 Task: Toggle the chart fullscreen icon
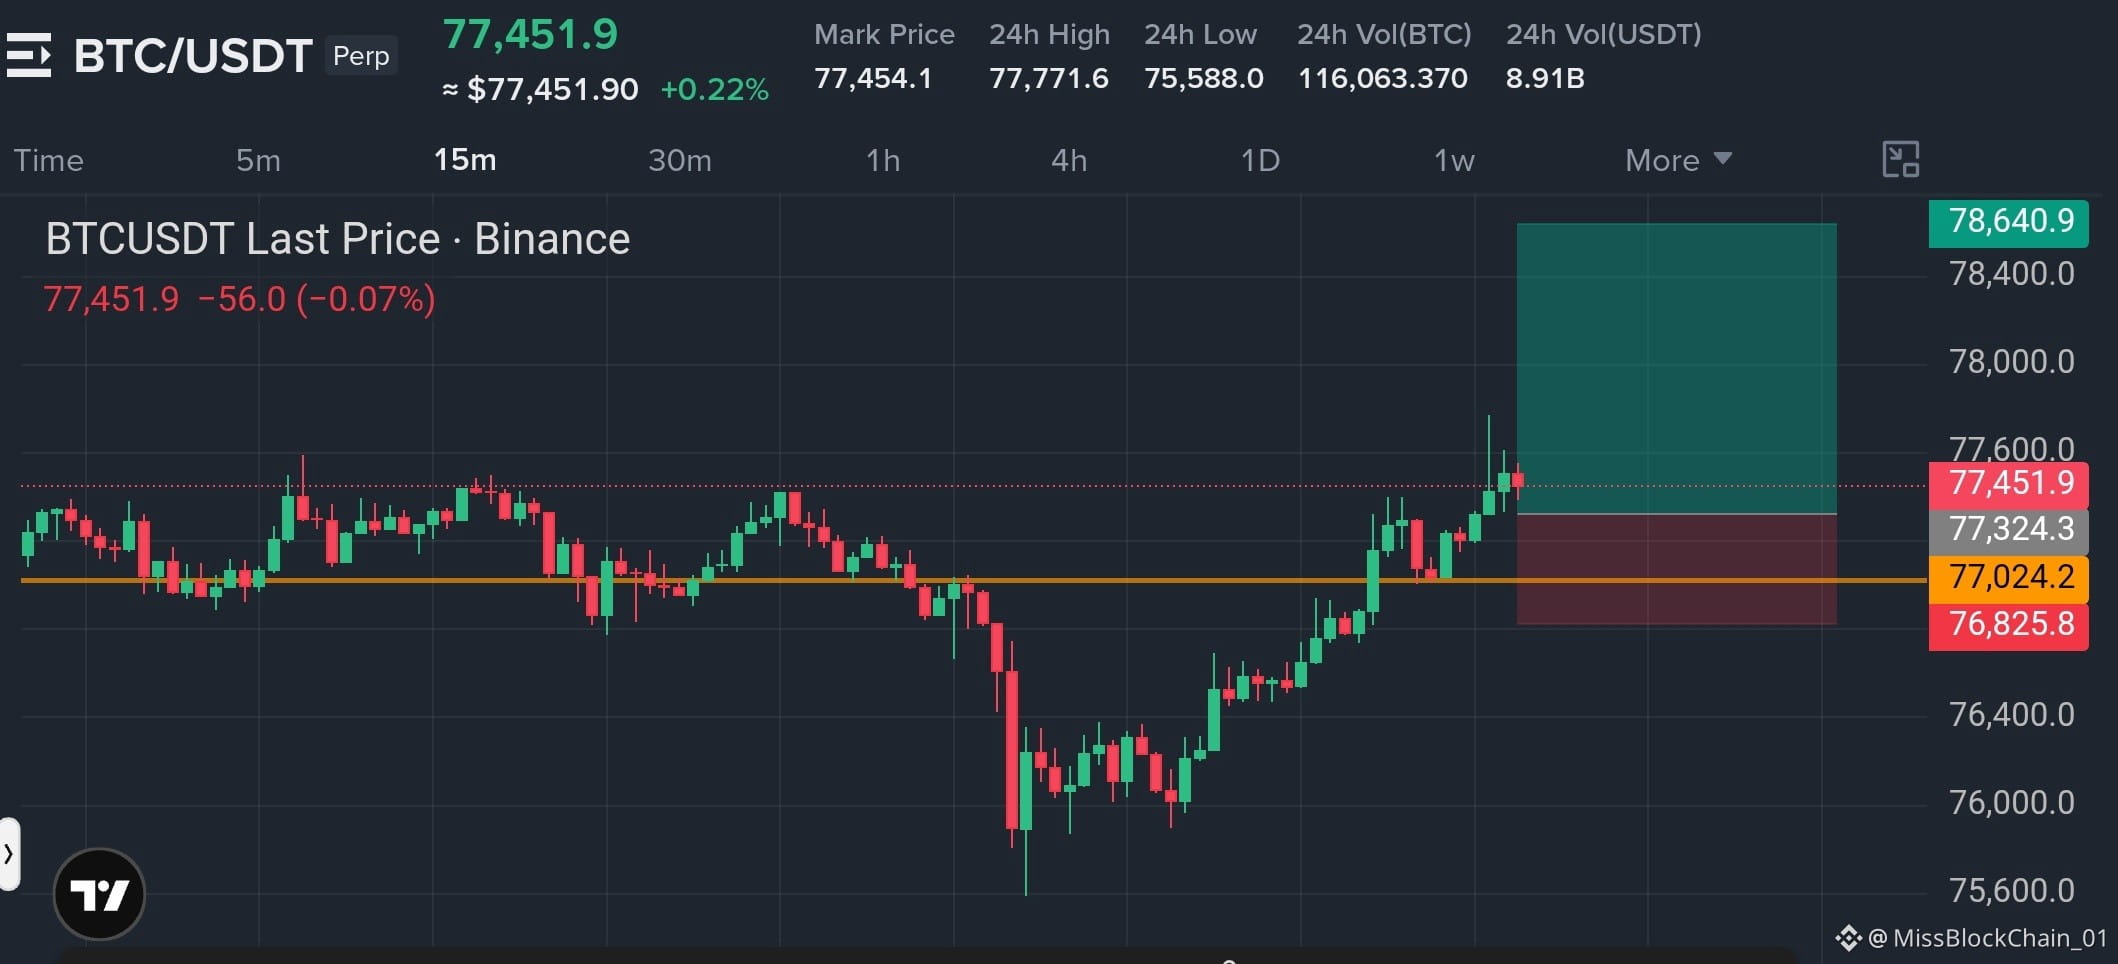click(x=1900, y=160)
